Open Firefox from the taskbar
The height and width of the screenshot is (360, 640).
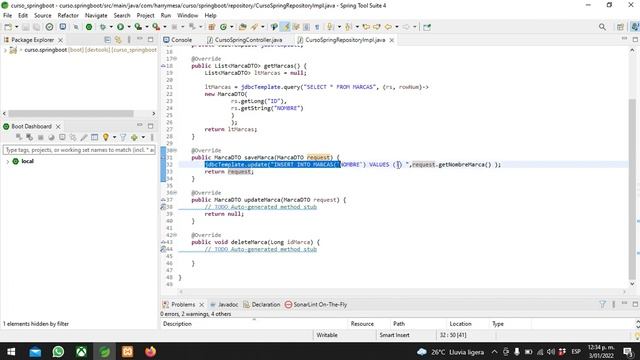pos(151,351)
